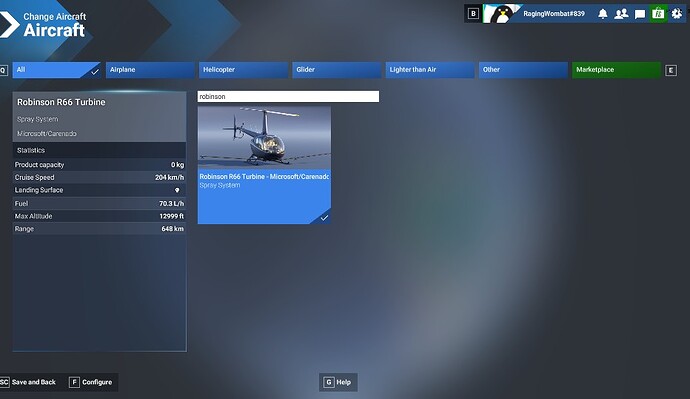Viewport: 690px width, 399px height.
Task: Open the Help button
Action: click(338, 382)
